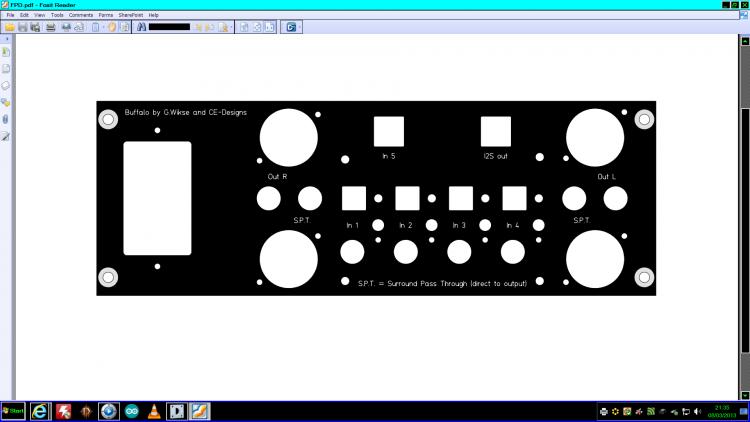This screenshot has height=422, width=750.
Task: Click in the blacked-out search field
Action: tap(169, 27)
